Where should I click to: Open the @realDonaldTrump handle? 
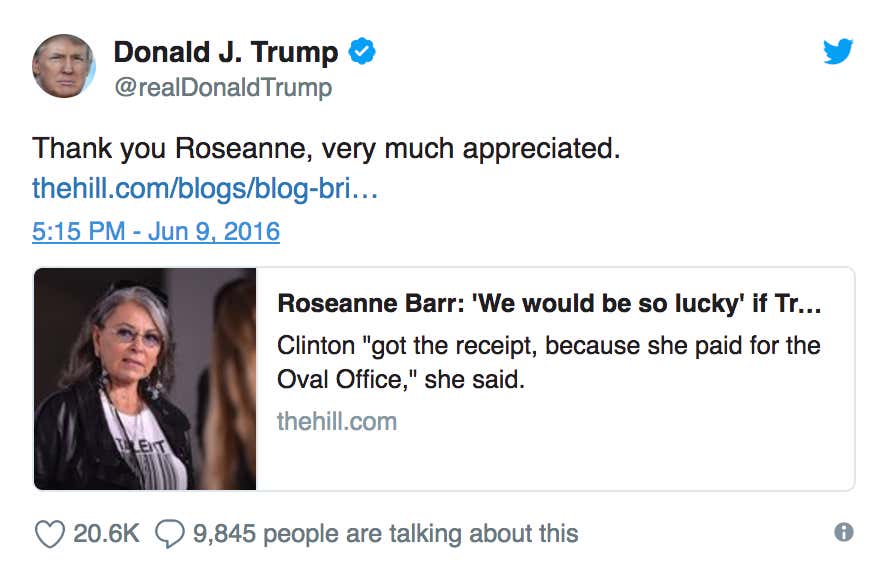223,87
